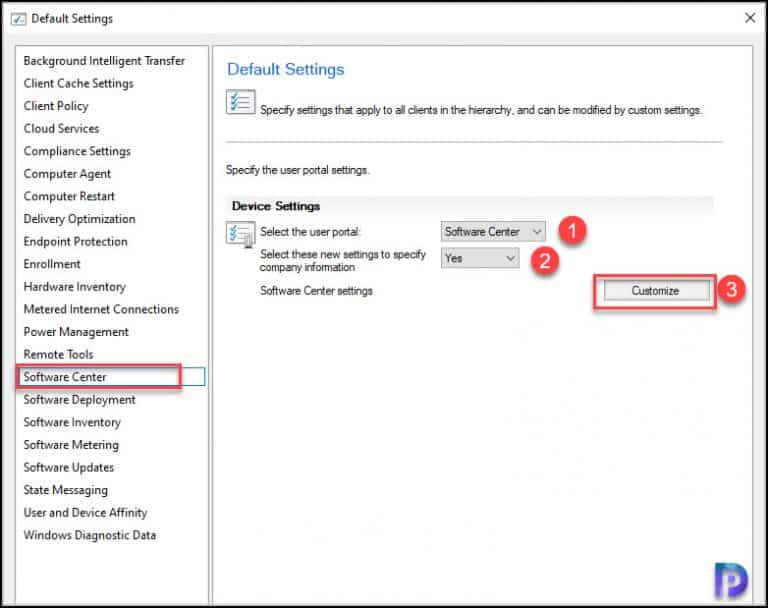Select Power Management
768x608 pixels.
click(76, 332)
